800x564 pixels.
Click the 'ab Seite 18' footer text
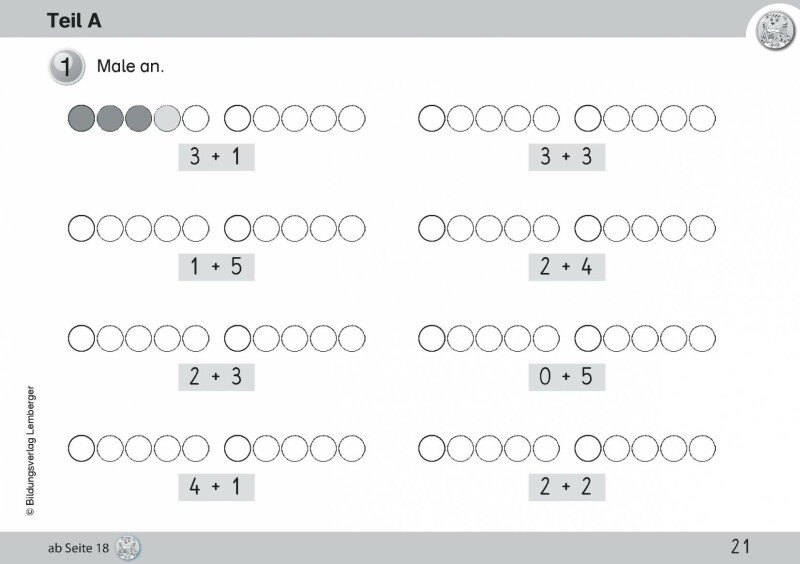coord(78,547)
